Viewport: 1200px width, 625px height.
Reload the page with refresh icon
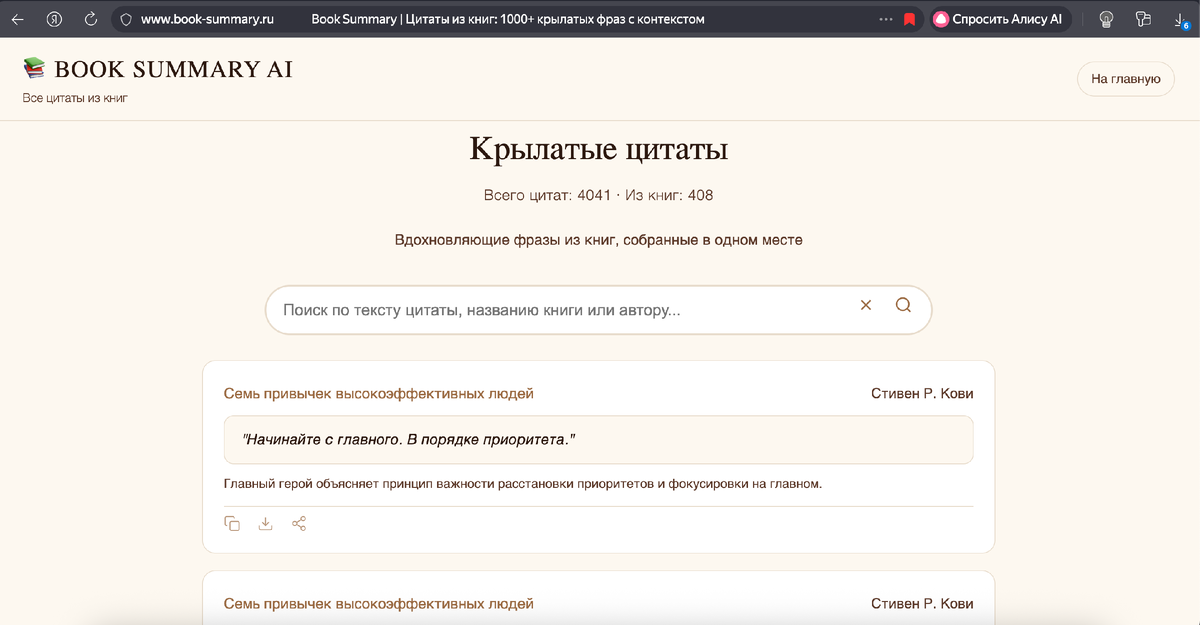point(91,18)
